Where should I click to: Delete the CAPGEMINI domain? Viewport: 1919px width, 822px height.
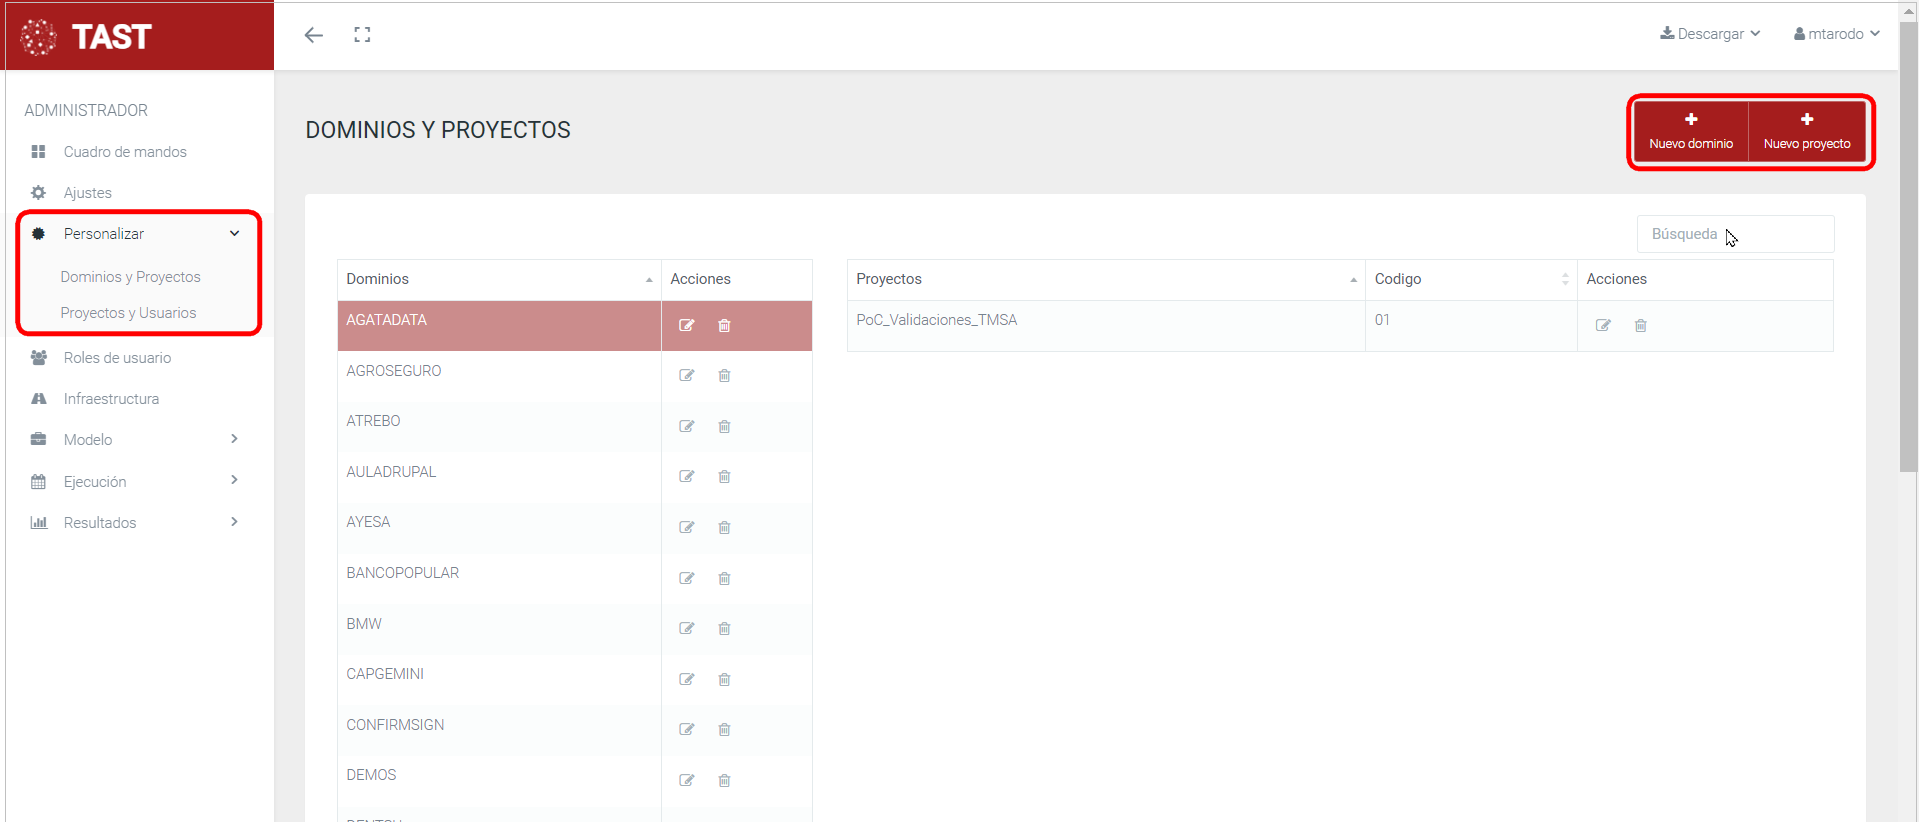pos(724,680)
